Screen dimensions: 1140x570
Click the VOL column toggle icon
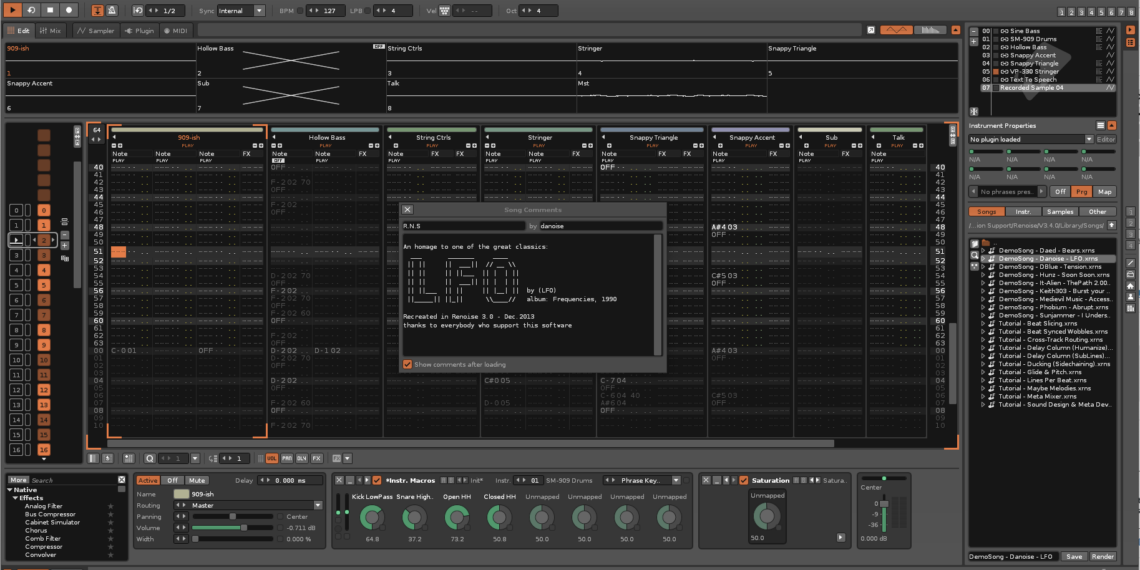coord(271,458)
